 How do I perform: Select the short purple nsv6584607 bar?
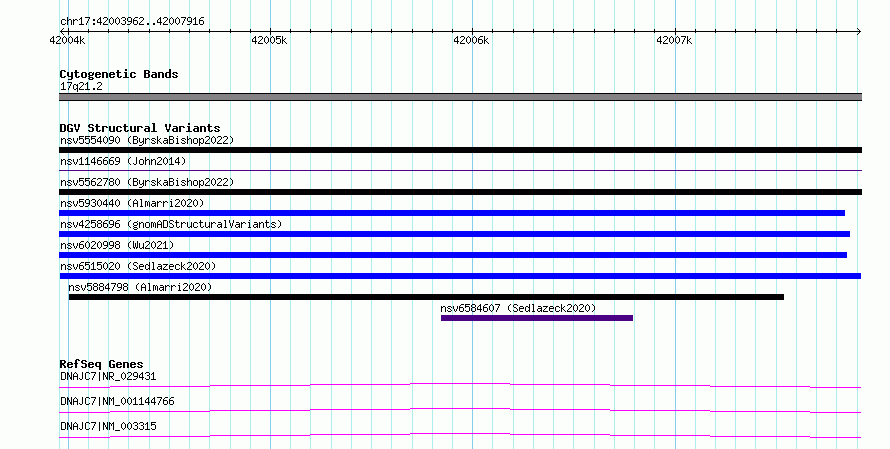[x=537, y=318]
